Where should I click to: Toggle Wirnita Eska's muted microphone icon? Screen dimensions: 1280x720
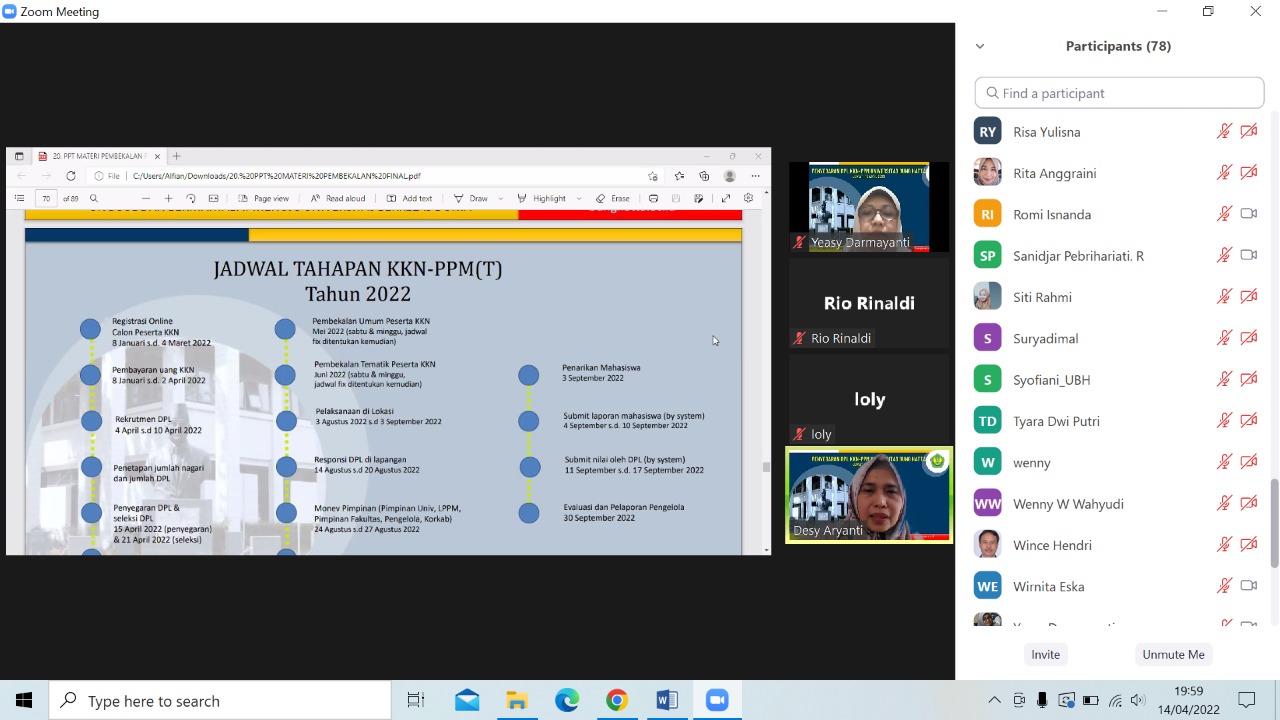click(1223, 586)
